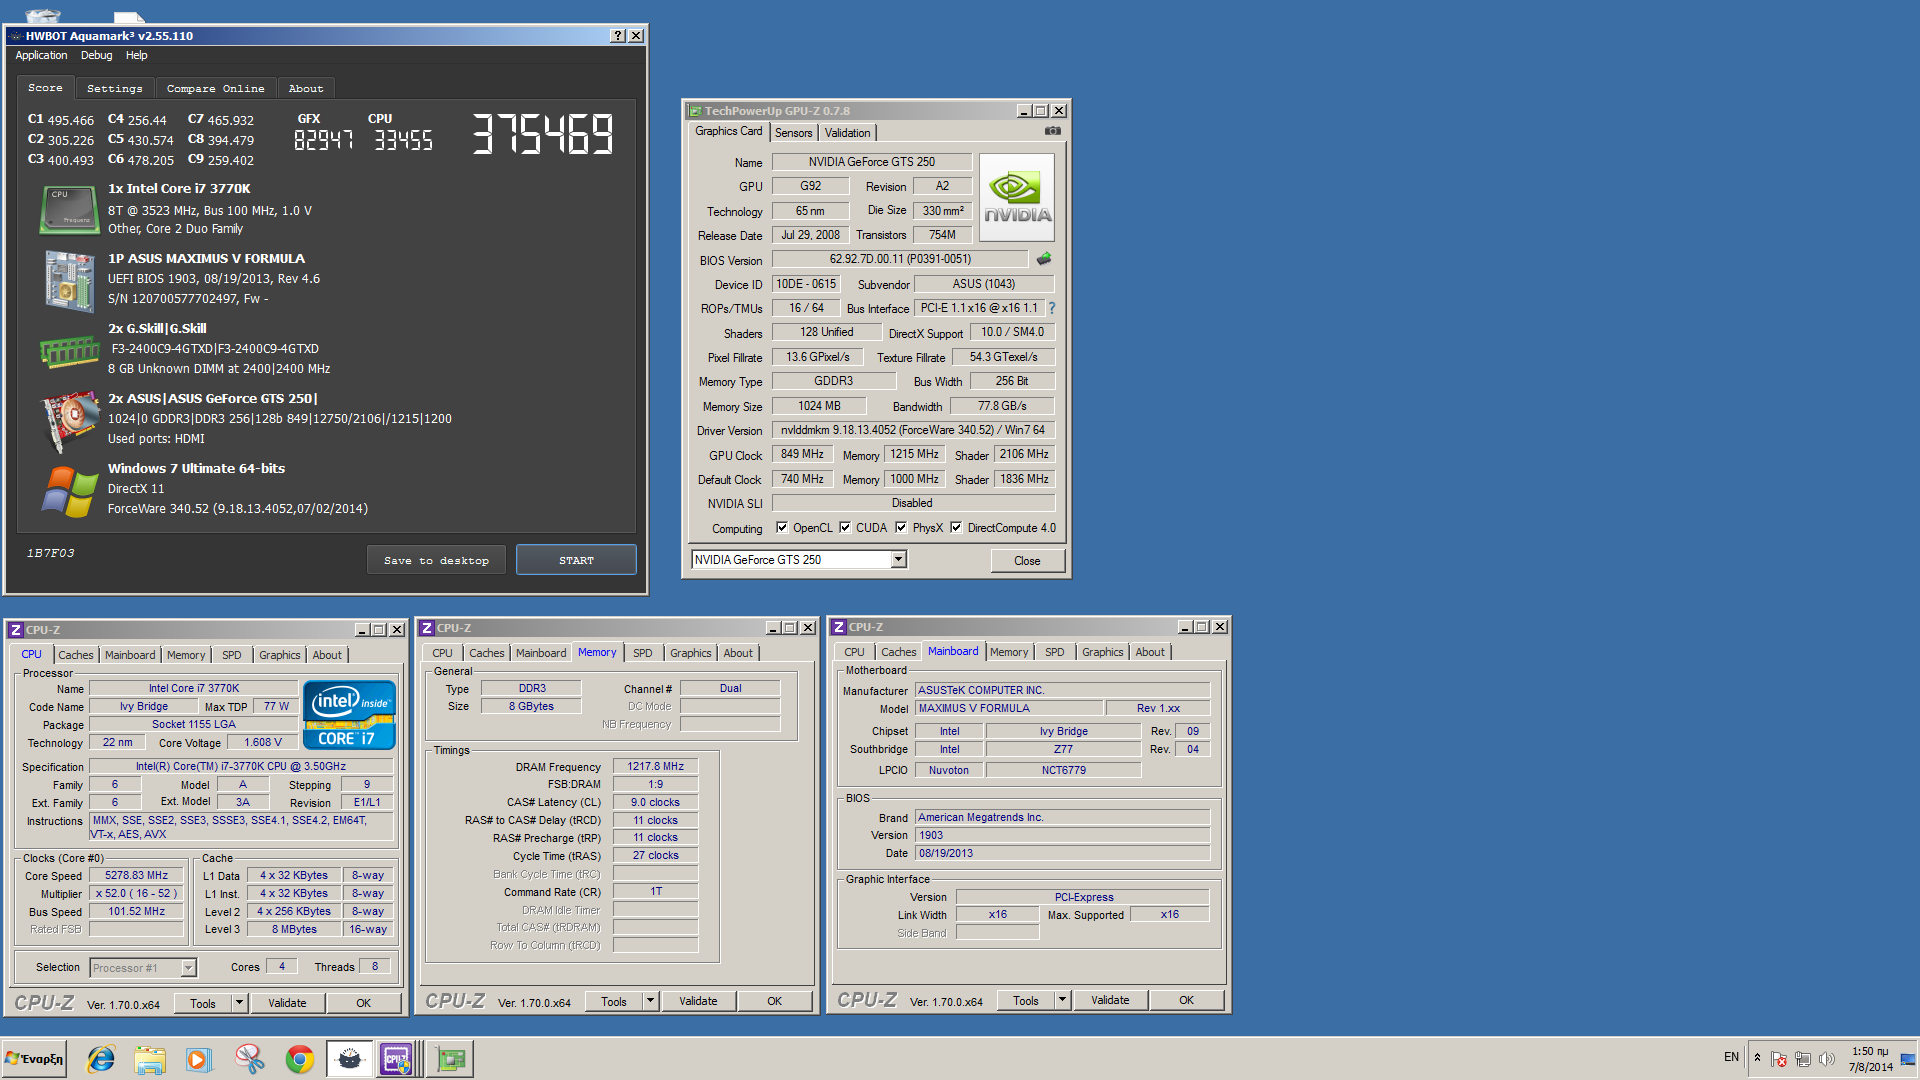Screen dimensions: 1920x1080
Task: Click the GPU-Z BIOS Version field
Action: coord(899,259)
